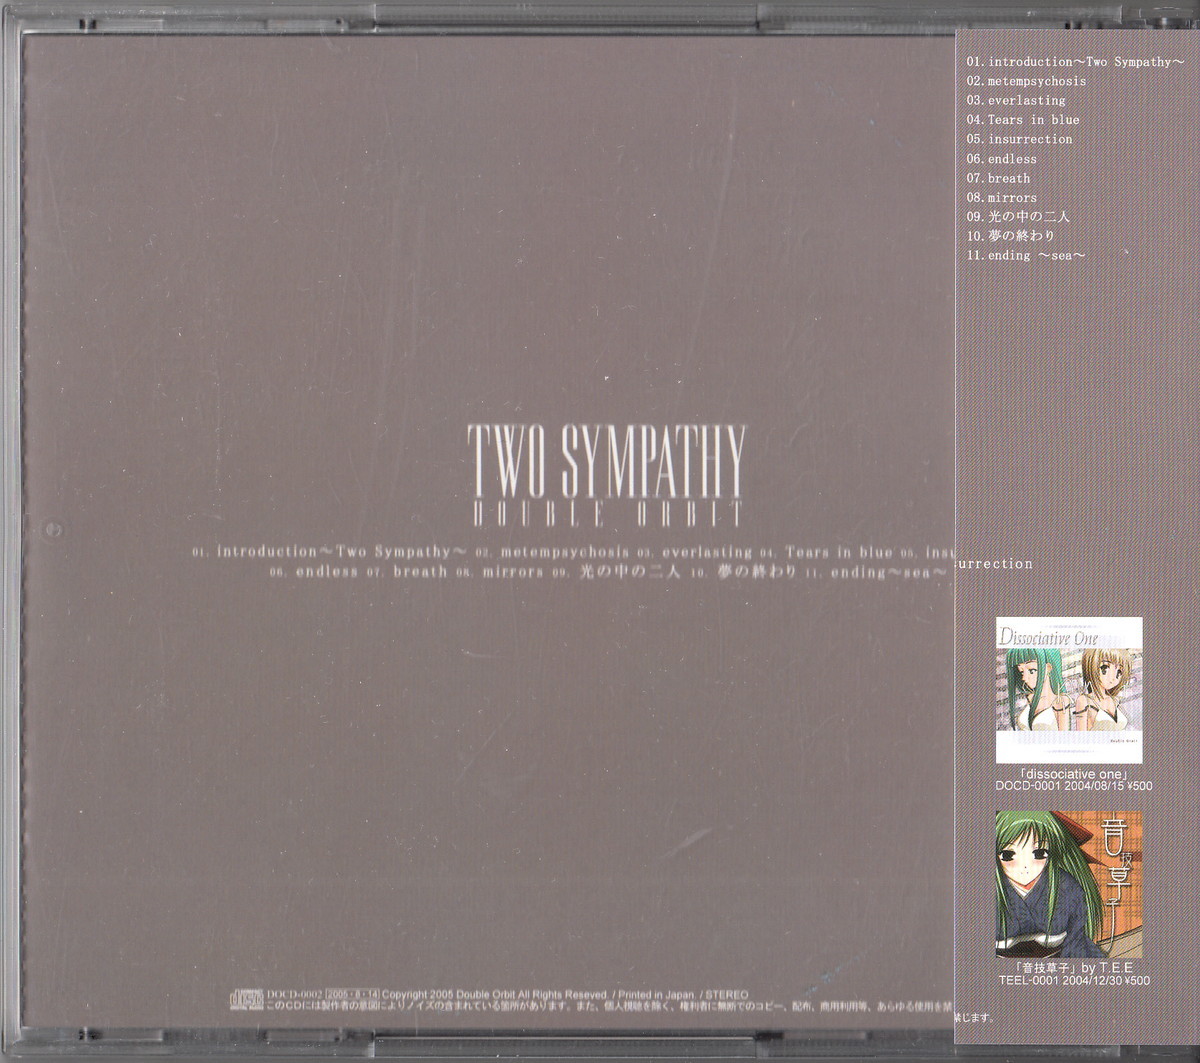Click 'endless' in the center track line
This screenshot has width=1200, height=1063.
coord(326,572)
